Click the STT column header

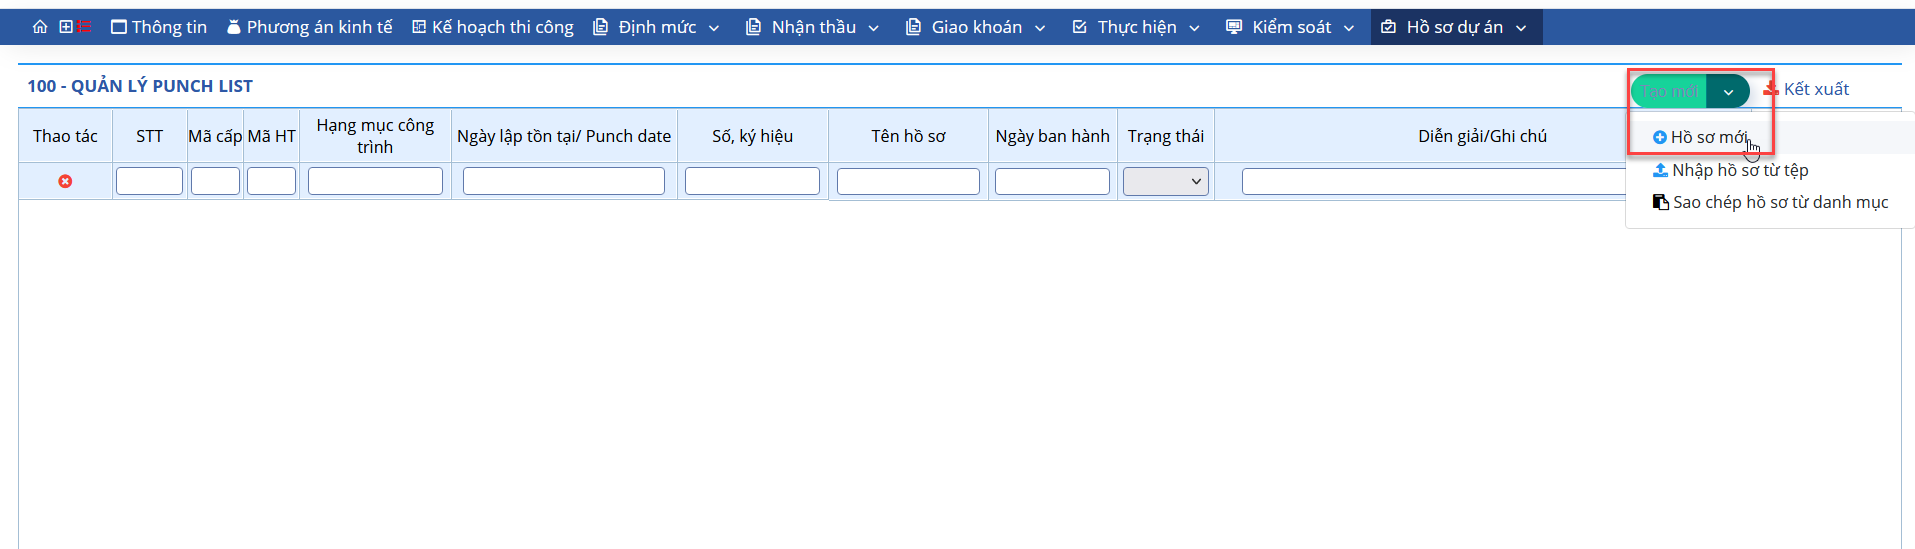coord(149,136)
